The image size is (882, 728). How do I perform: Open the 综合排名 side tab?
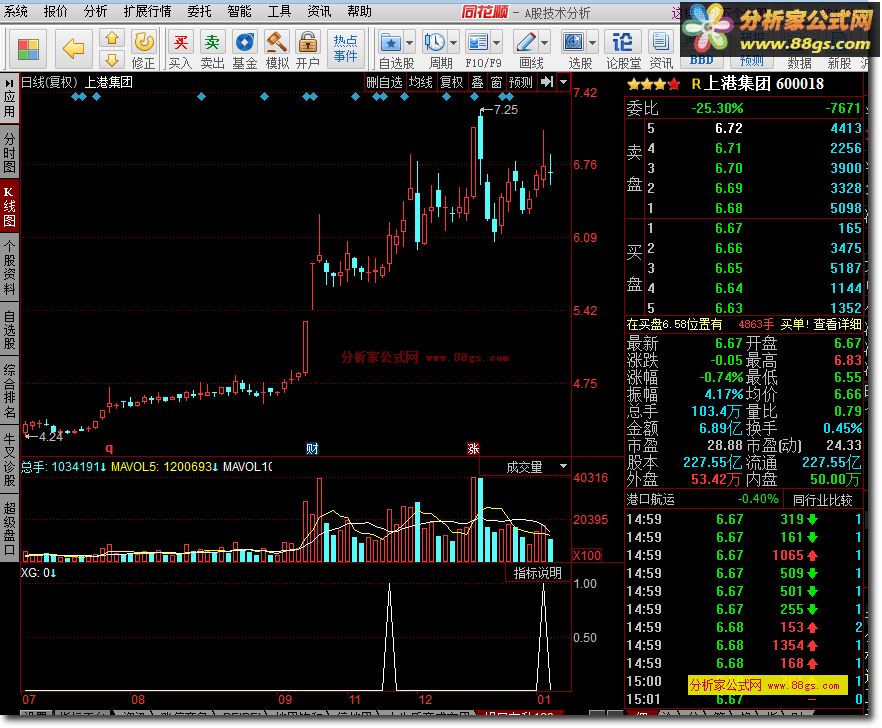9,391
